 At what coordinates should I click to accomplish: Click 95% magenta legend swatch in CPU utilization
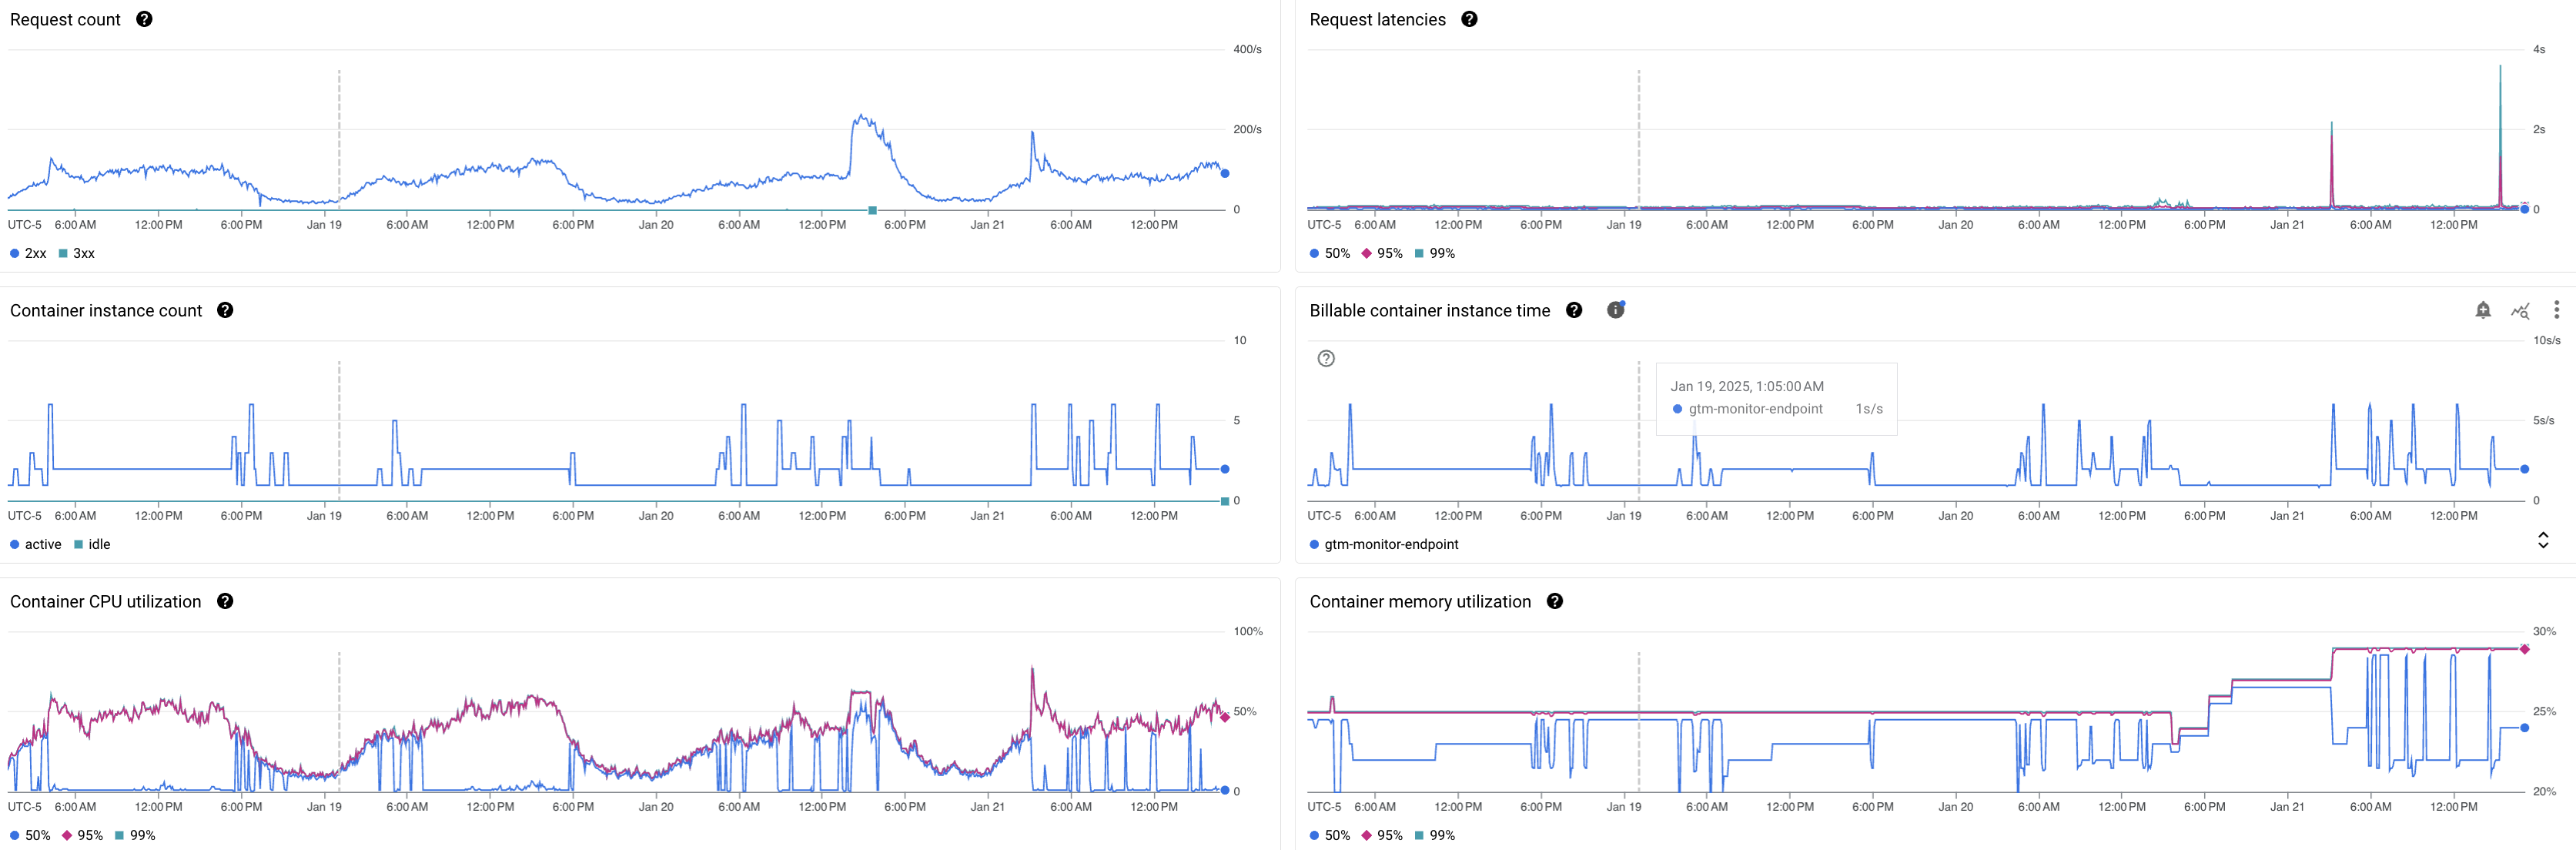click(67, 835)
